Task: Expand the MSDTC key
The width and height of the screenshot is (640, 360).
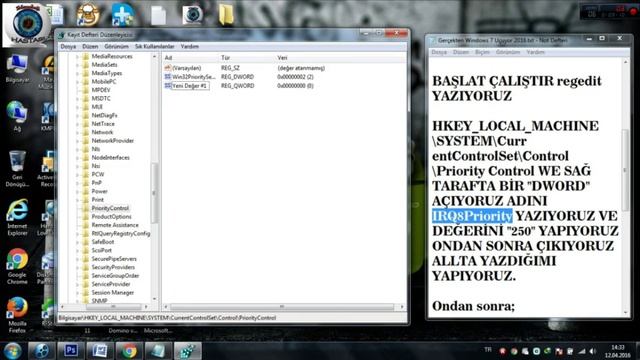Action: tap(77, 99)
